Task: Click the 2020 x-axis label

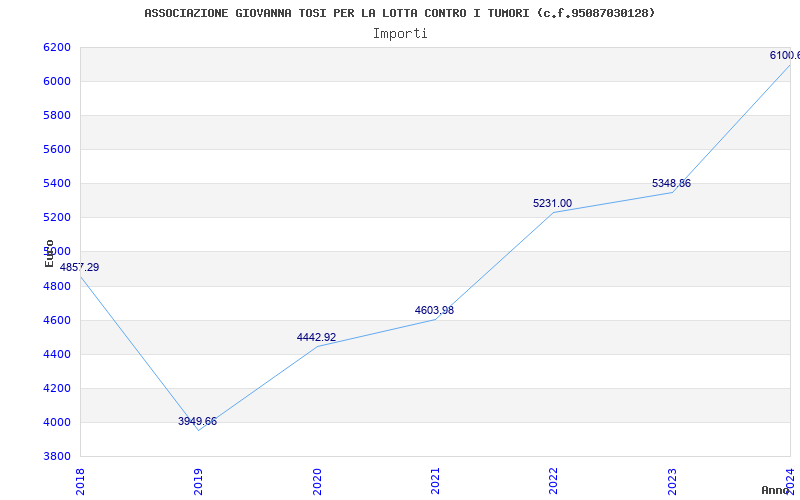Action: [x=317, y=482]
